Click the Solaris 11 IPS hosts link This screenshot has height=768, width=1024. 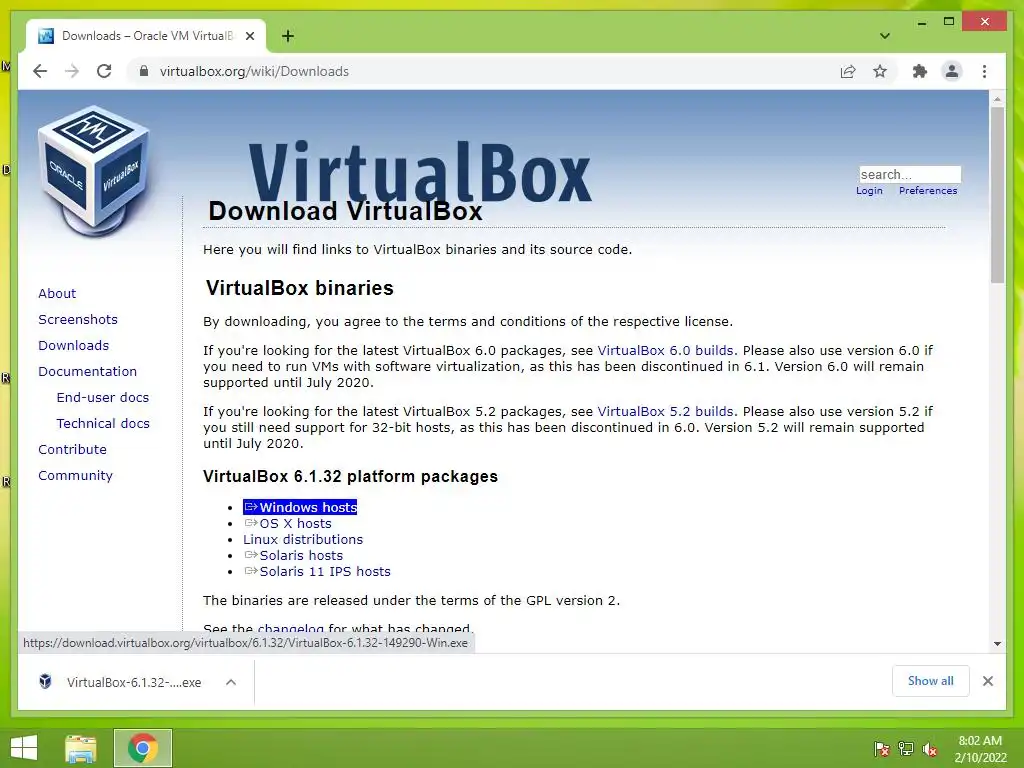tap(317, 571)
